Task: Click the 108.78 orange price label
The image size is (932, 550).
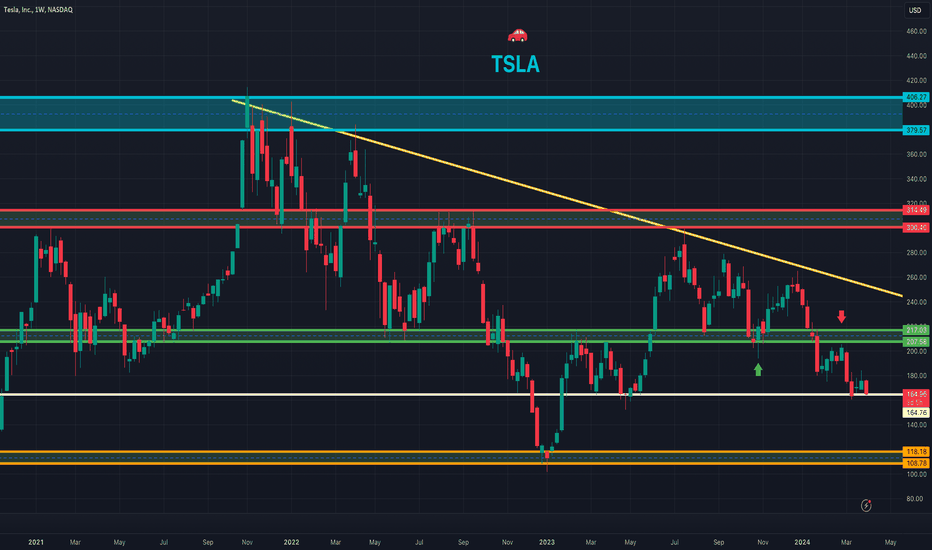Action: pos(916,463)
